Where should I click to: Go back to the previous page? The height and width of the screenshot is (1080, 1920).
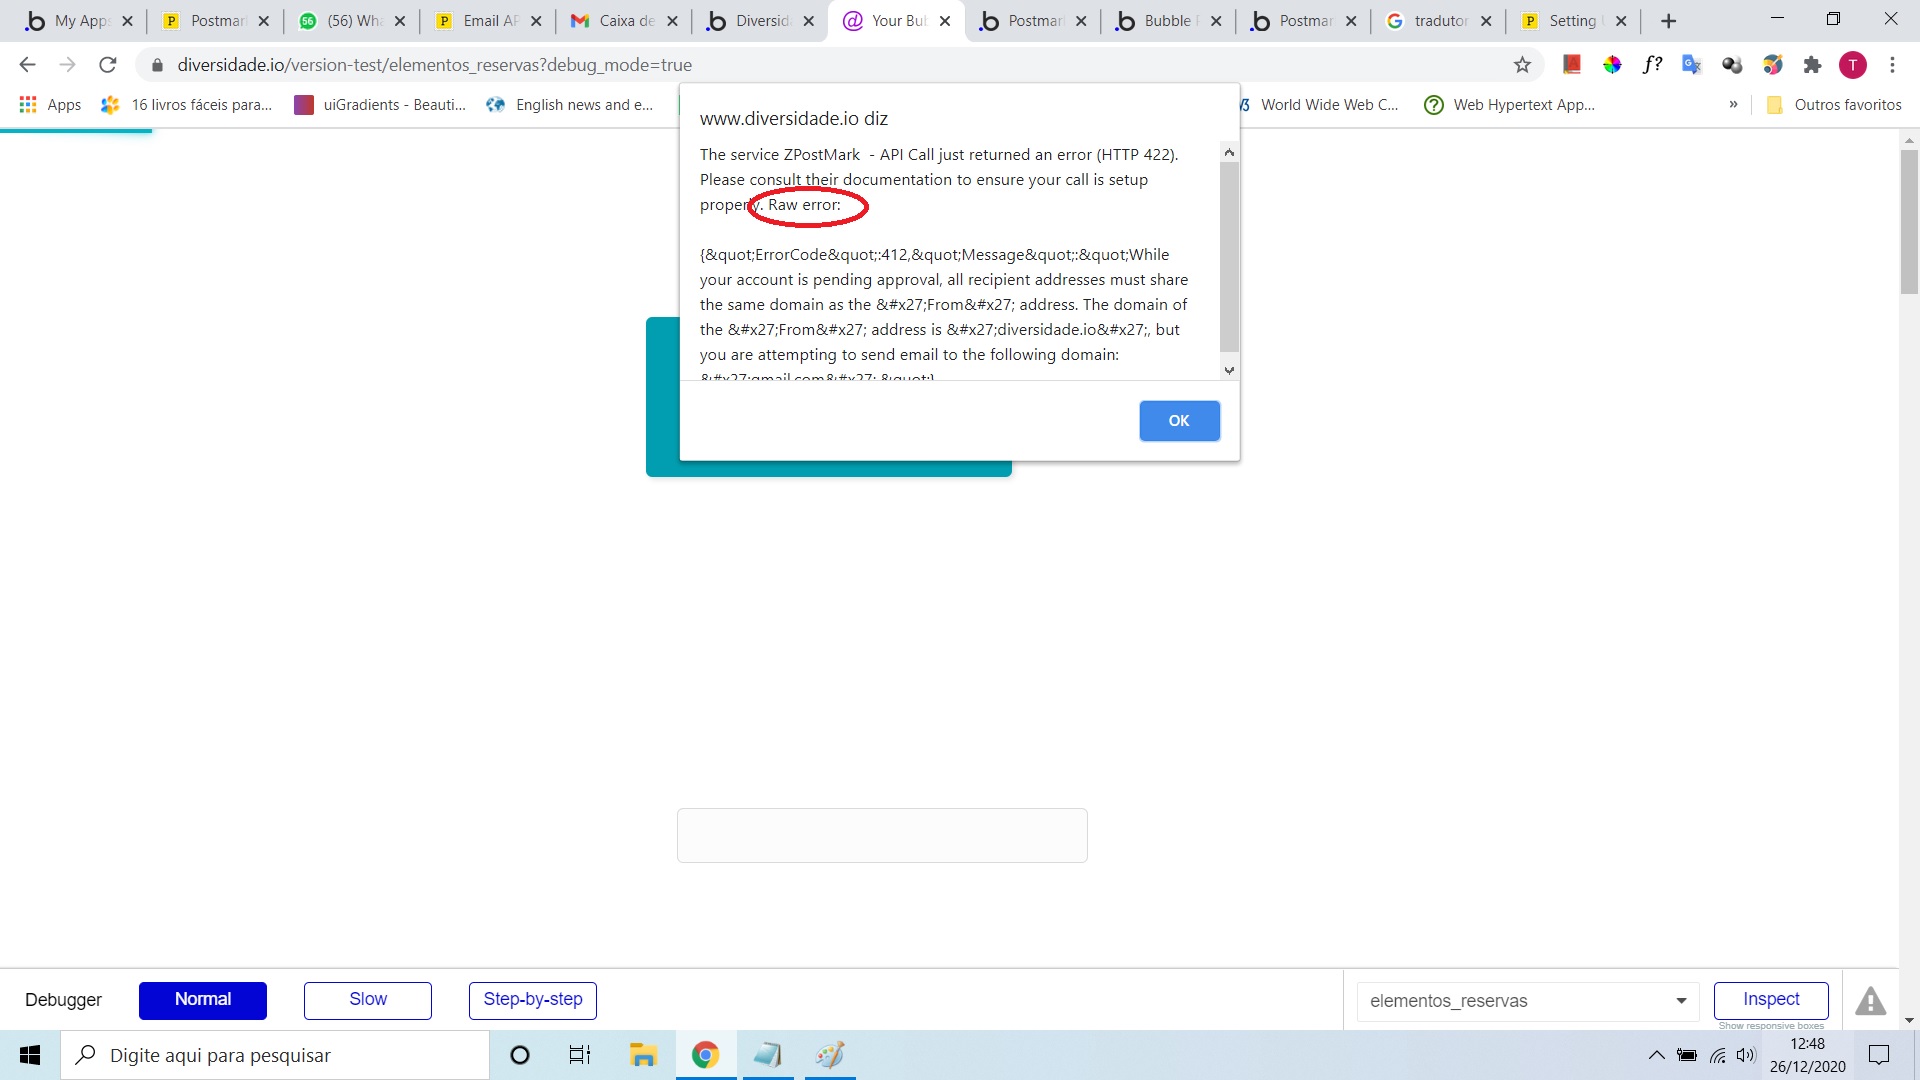27,65
